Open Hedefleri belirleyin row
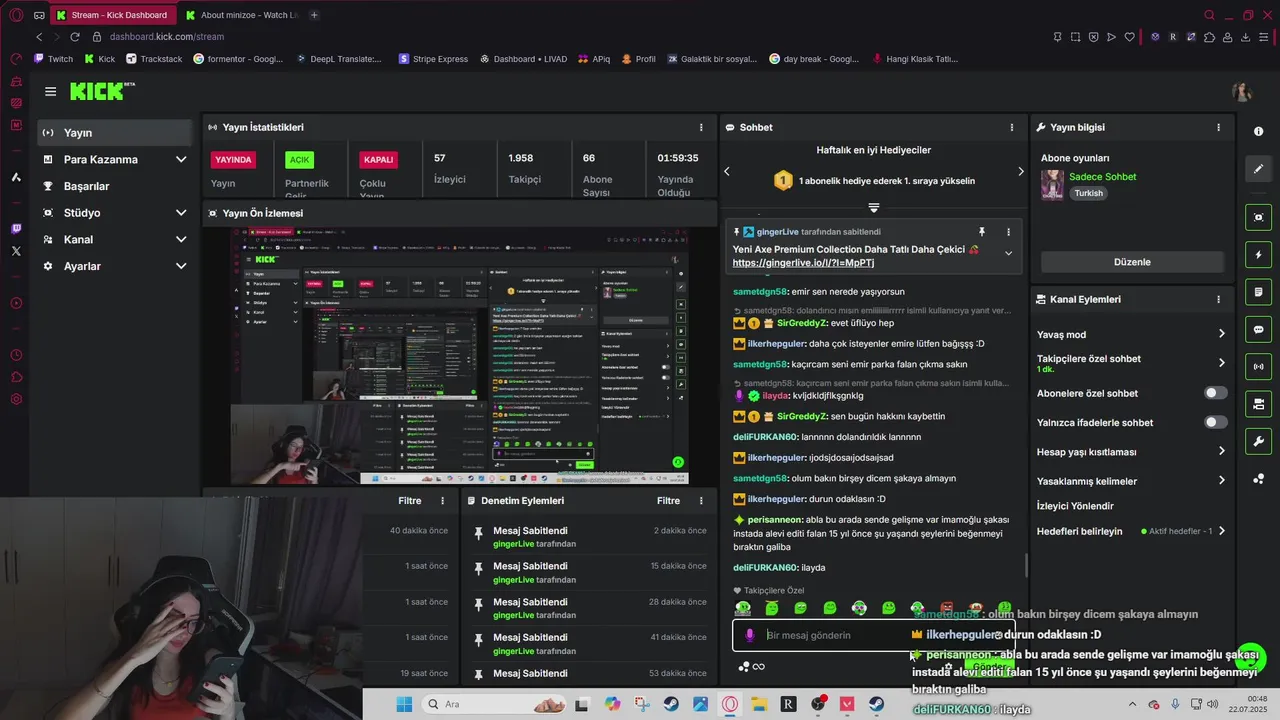 tap(1132, 531)
